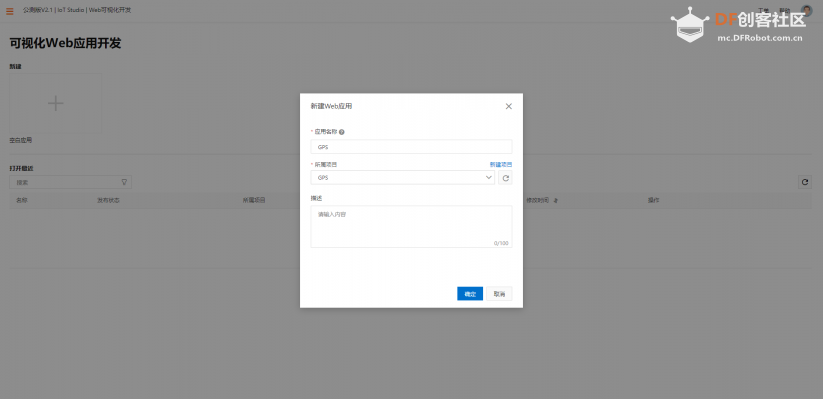
Task: Click the 所属项目 column header in the table
Action: click(x=254, y=201)
